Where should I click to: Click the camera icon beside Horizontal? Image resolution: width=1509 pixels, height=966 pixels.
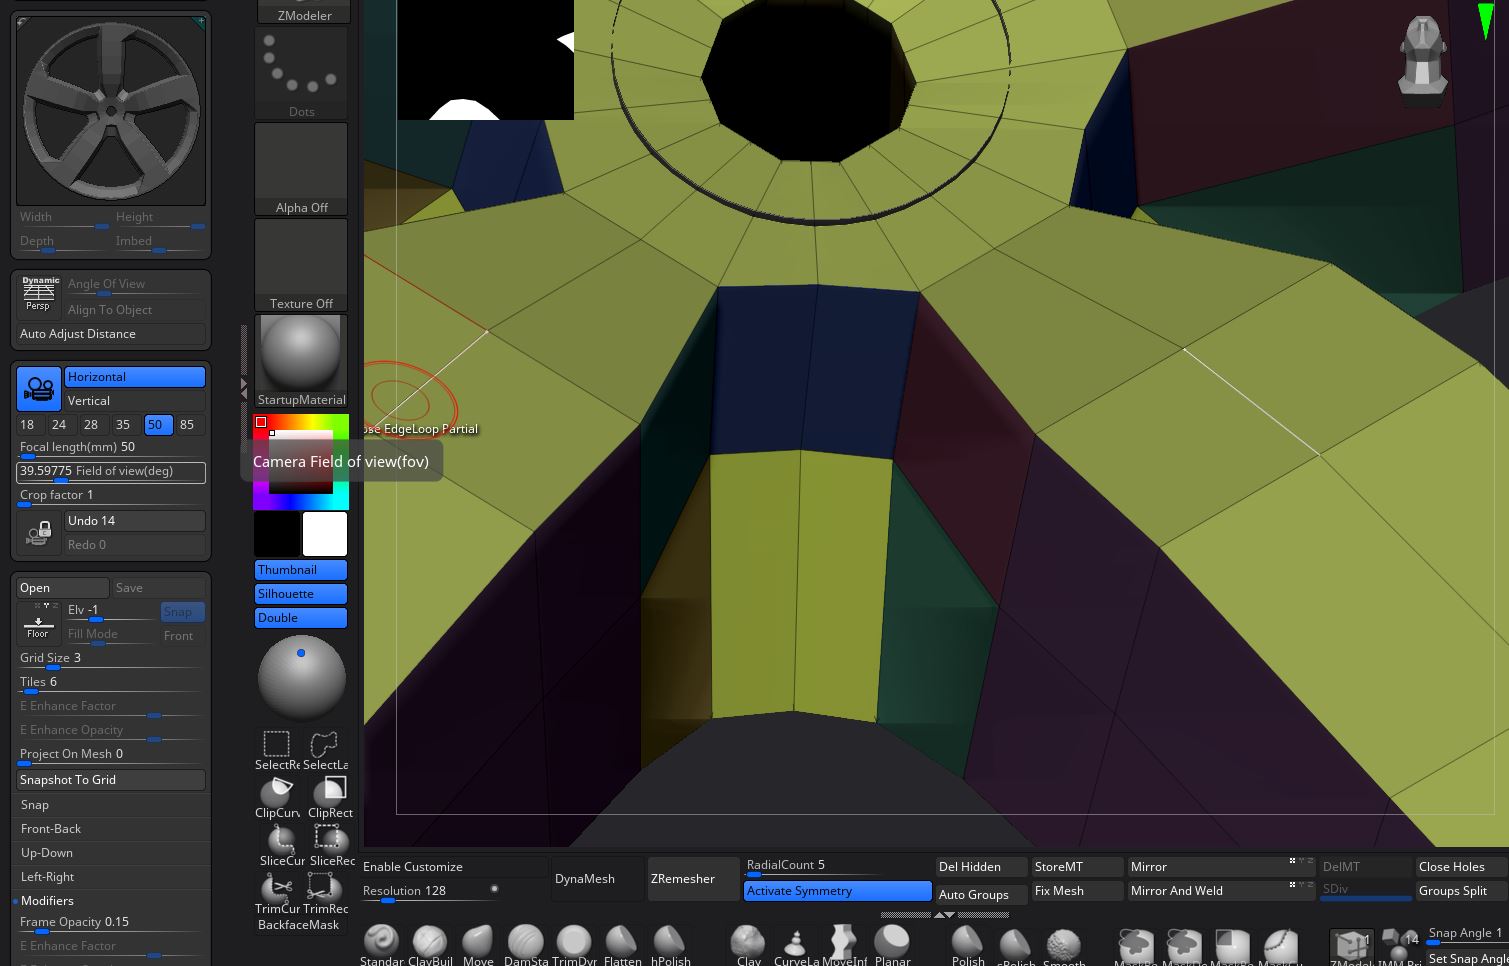(x=39, y=388)
